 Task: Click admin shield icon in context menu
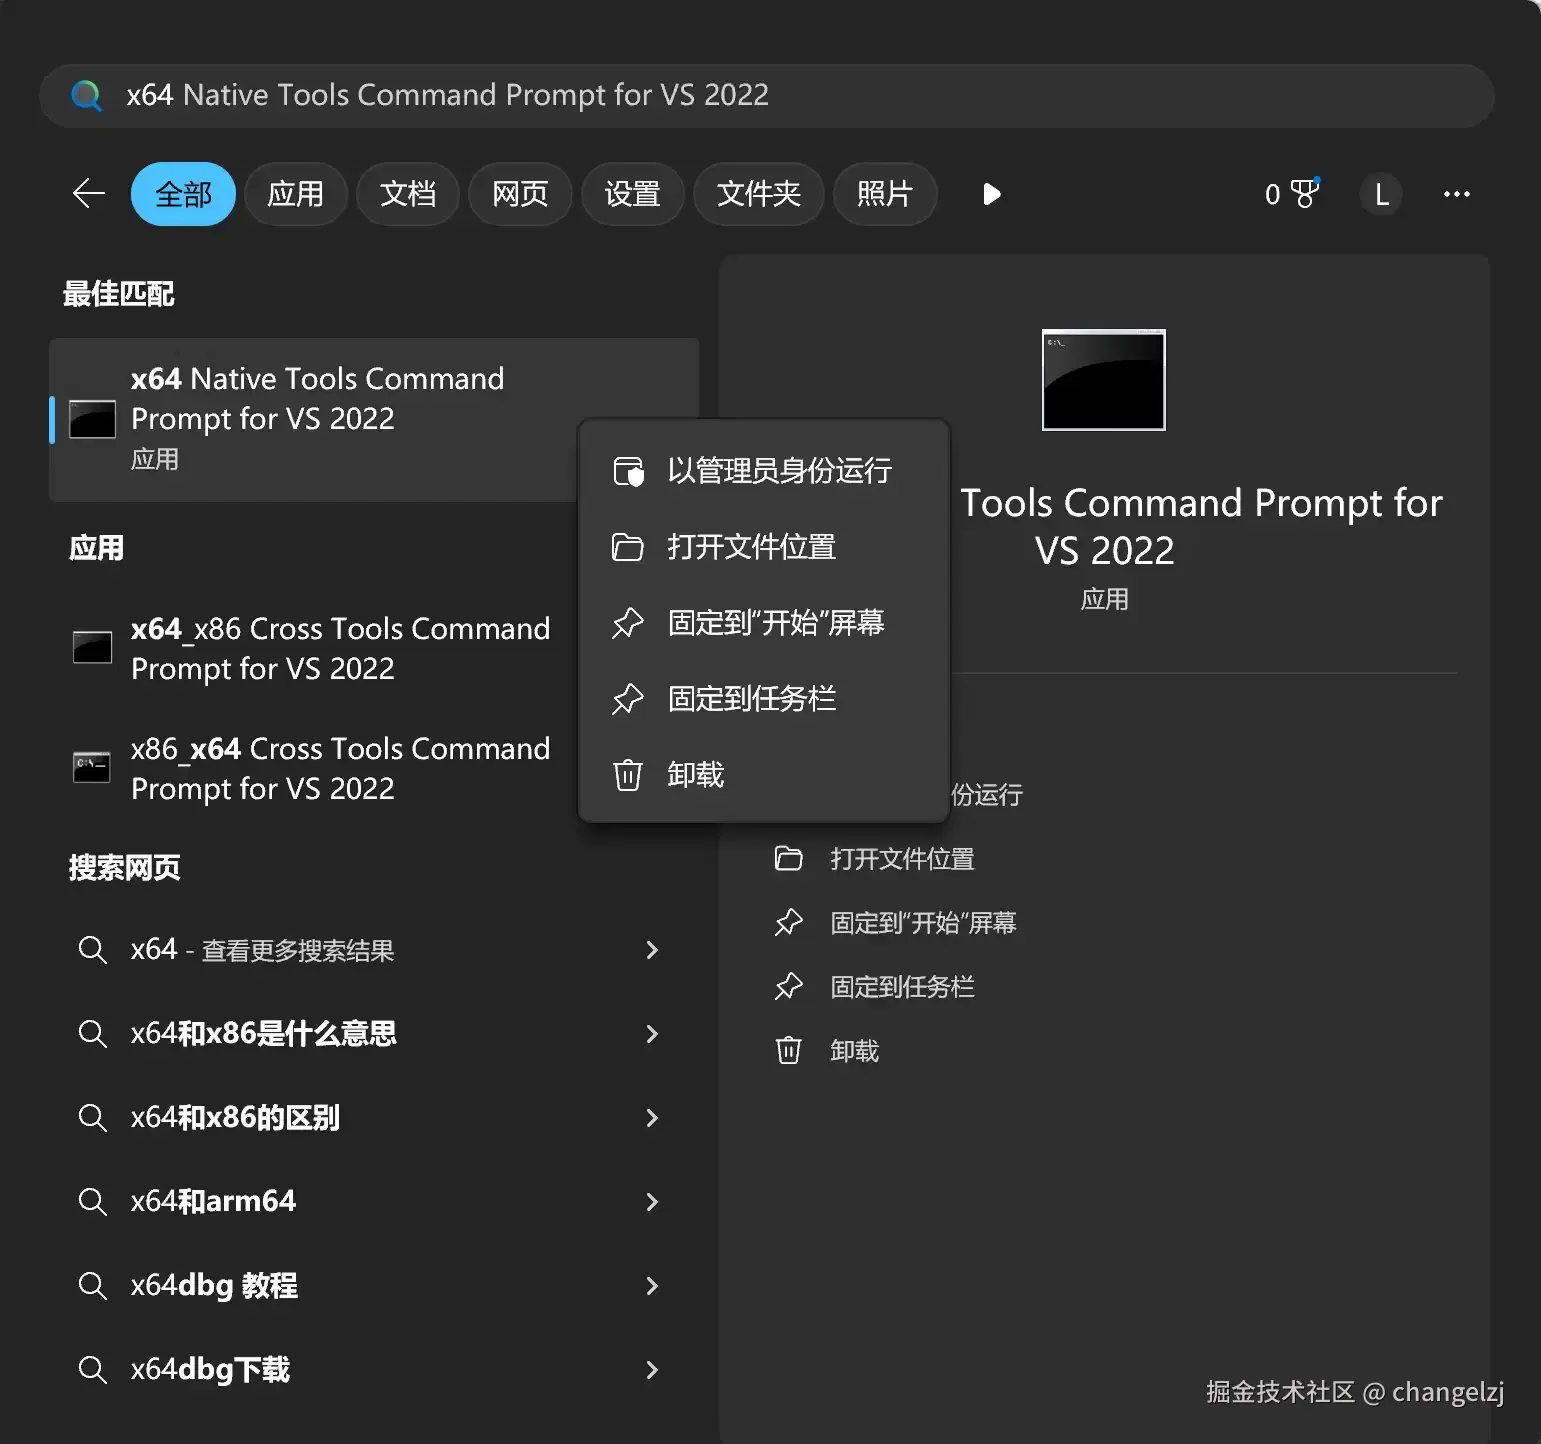point(628,471)
